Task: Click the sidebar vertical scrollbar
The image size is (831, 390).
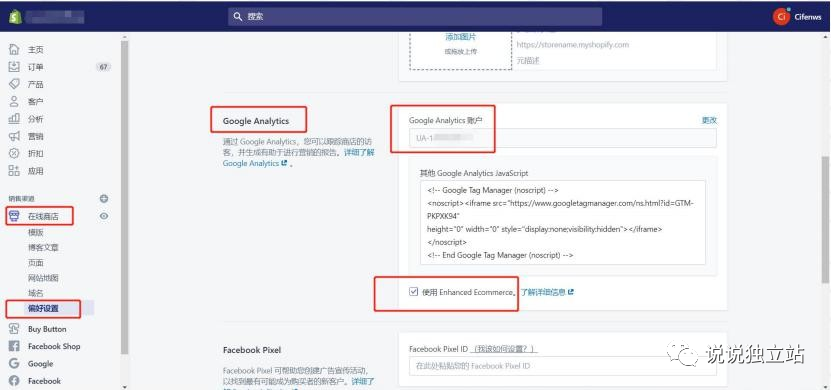Action: (125, 196)
